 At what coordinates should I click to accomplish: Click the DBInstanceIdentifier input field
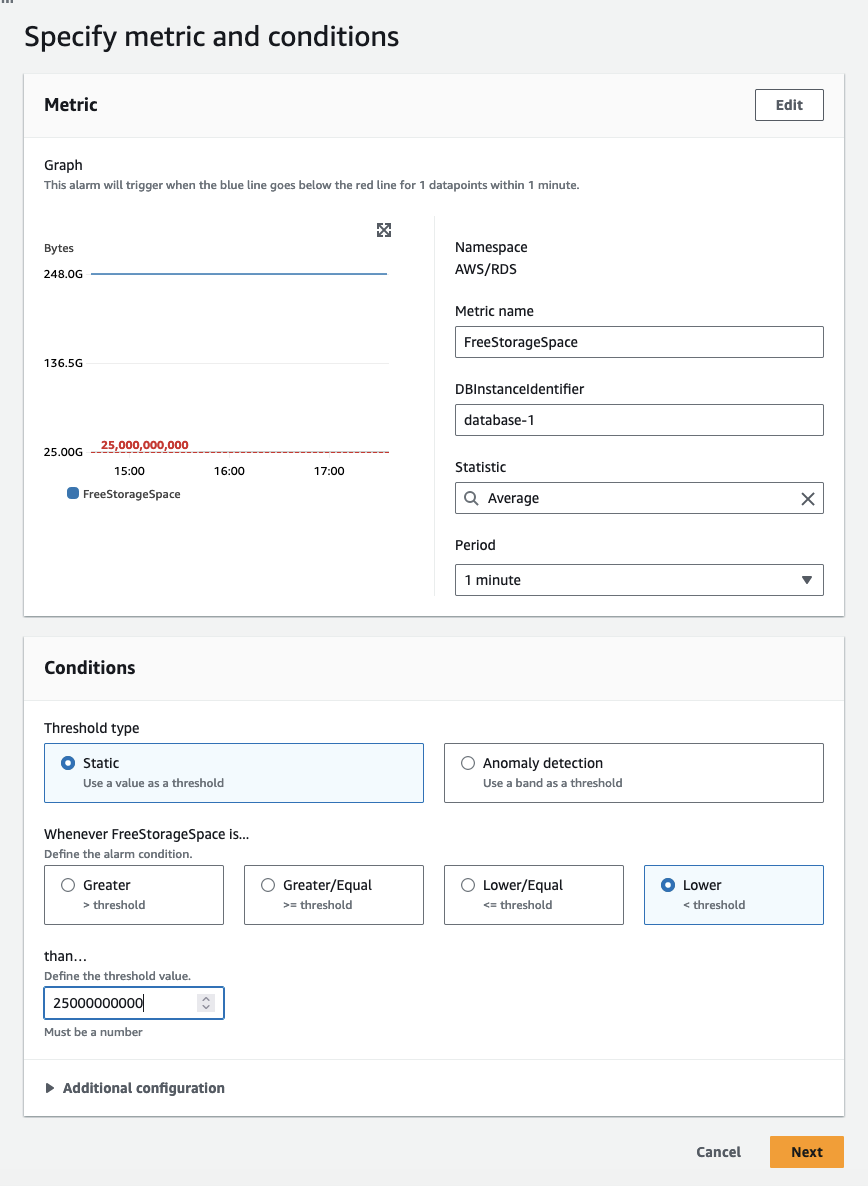tap(639, 420)
